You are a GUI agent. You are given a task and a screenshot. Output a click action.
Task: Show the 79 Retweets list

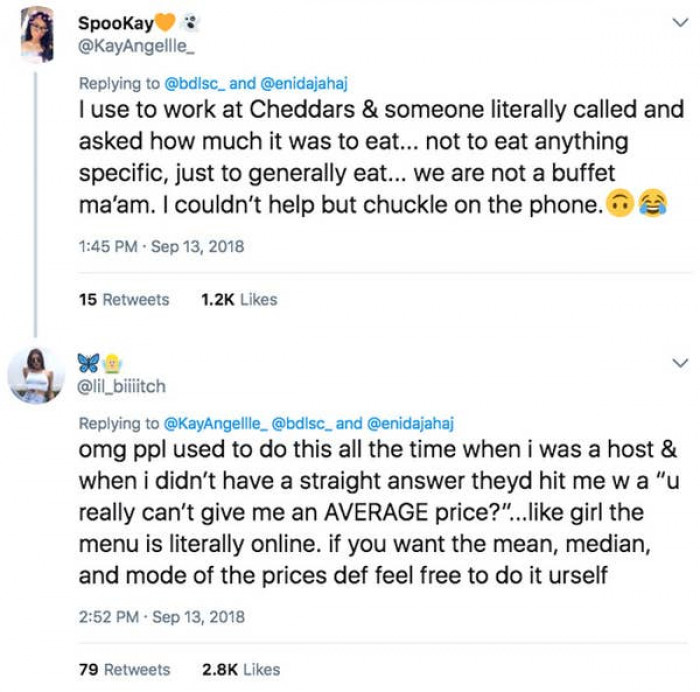pyautogui.click(x=124, y=669)
